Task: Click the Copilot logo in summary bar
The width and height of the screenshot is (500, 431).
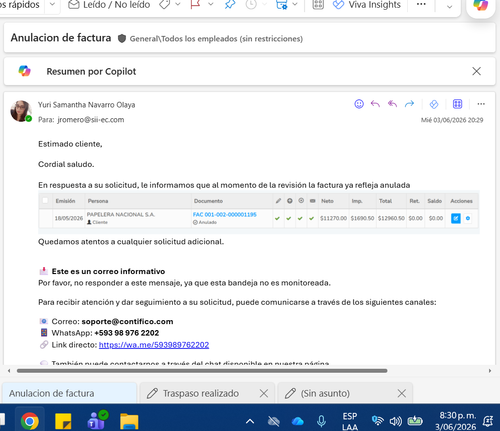Action: click(24, 71)
